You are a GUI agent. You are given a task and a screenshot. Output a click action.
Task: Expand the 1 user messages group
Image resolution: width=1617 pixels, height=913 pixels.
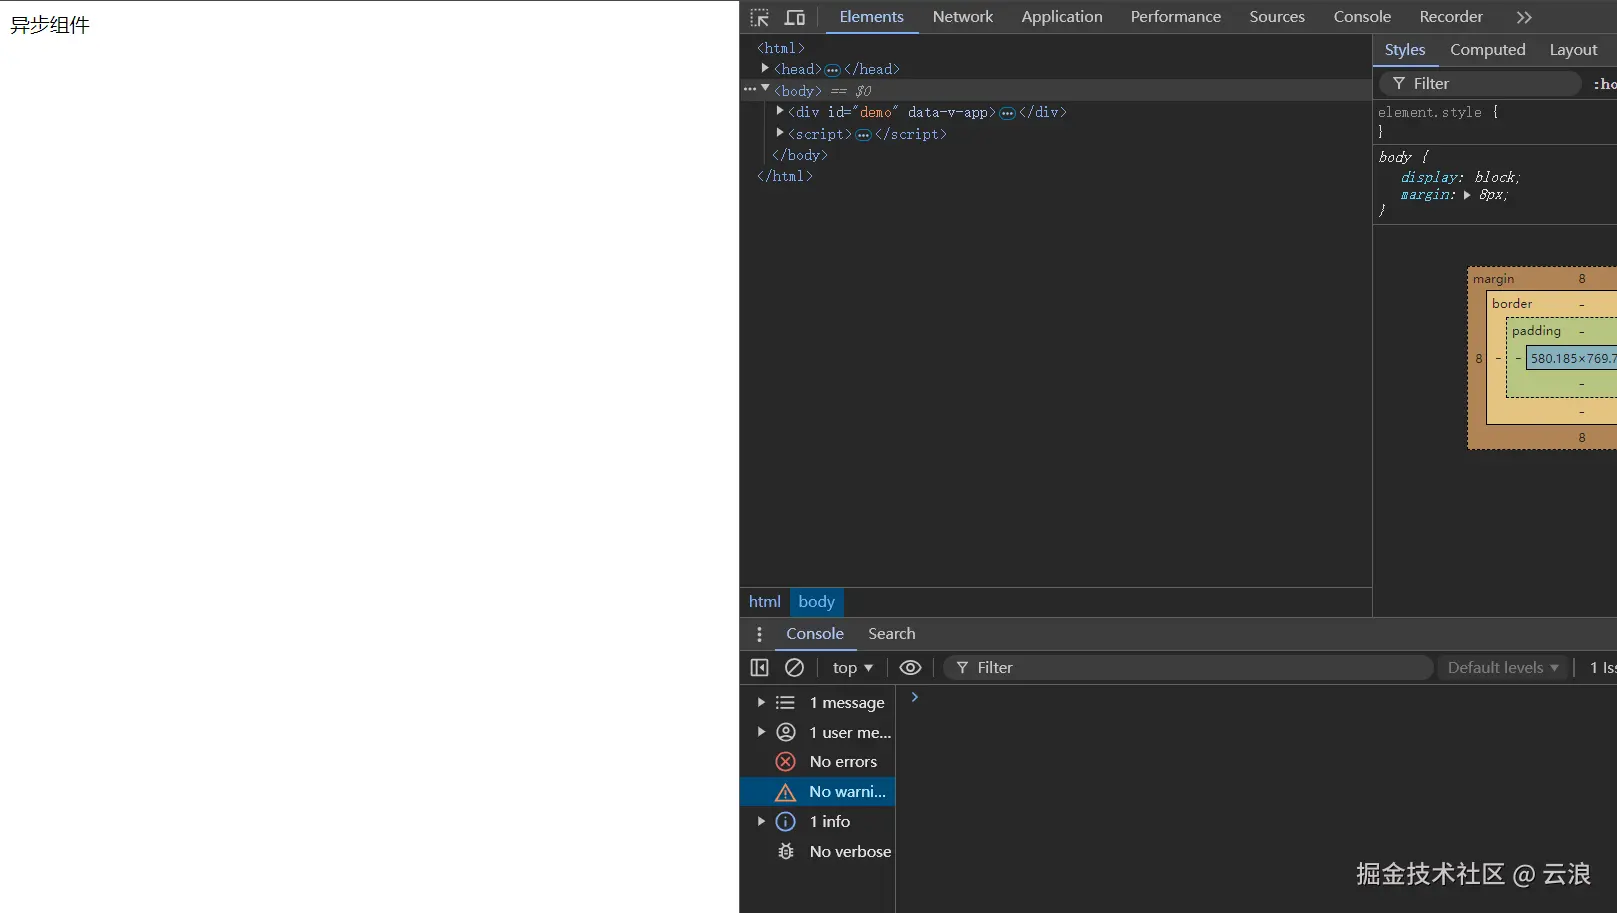(761, 732)
